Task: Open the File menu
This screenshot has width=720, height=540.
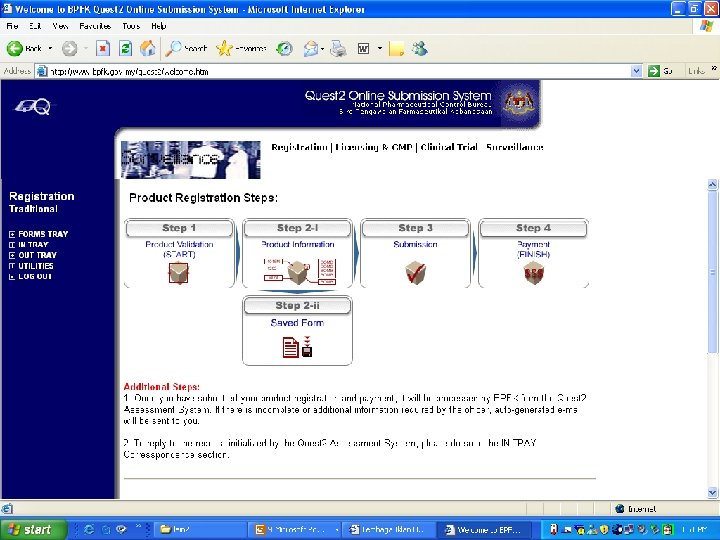Action: point(12,26)
